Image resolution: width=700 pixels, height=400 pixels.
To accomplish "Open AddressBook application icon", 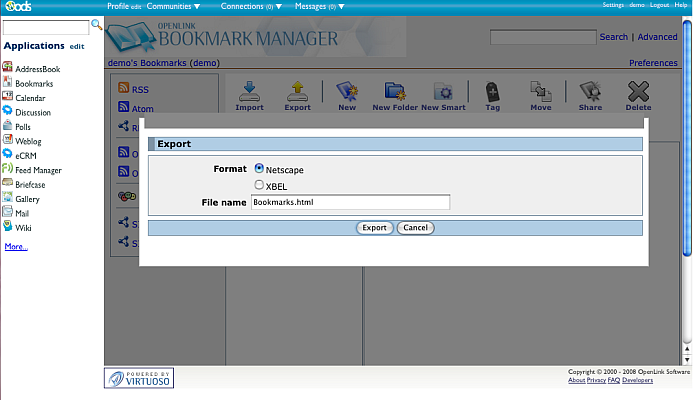I will point(7,67).
